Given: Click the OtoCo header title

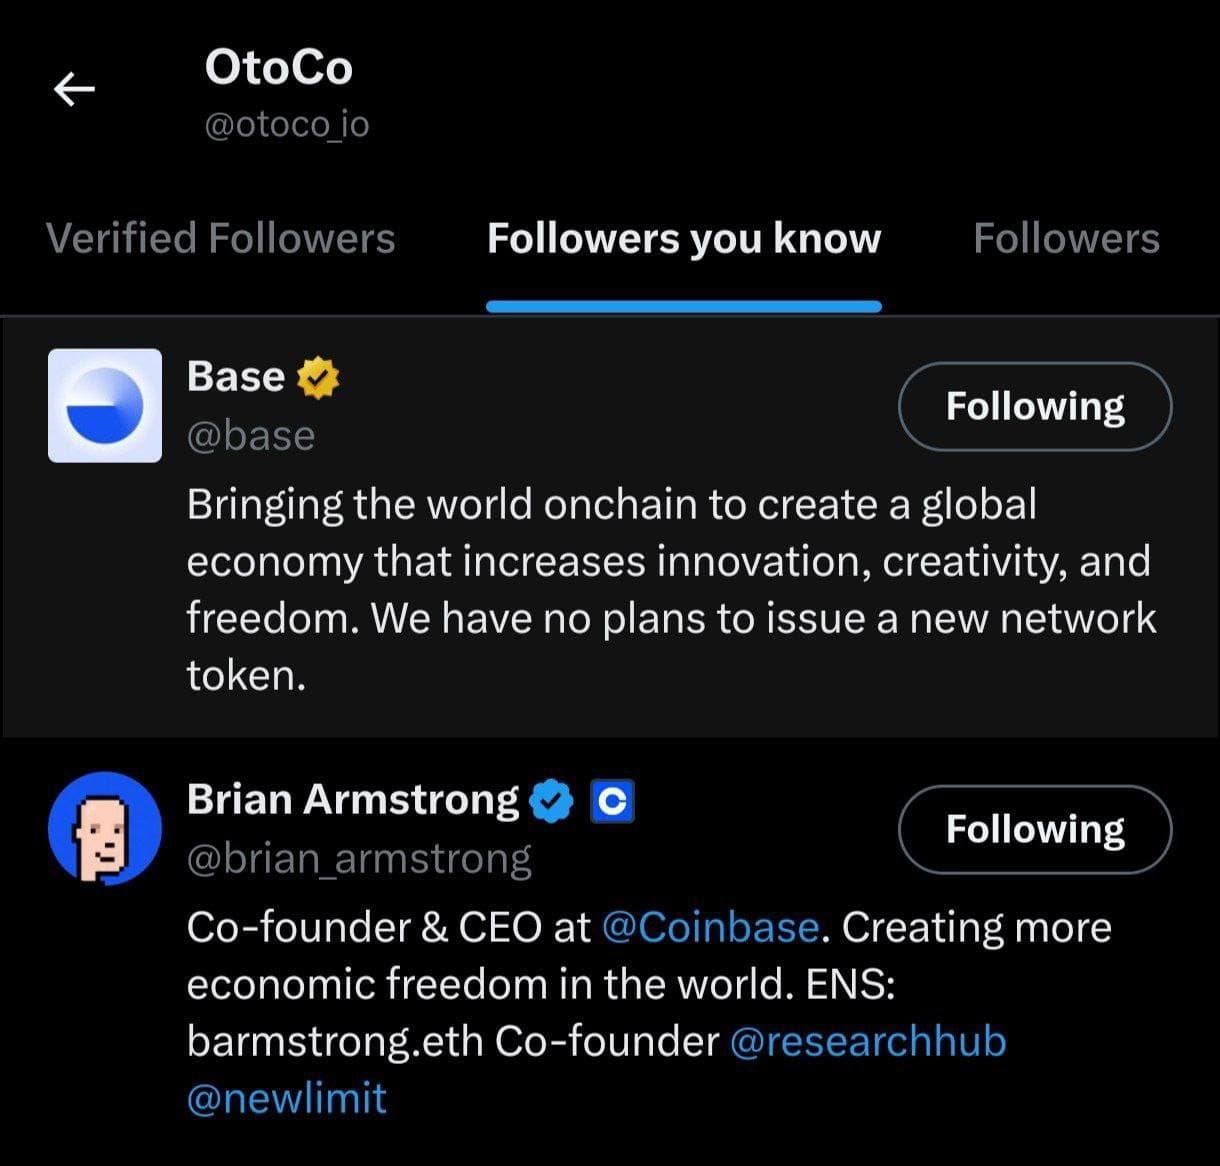Looking at the screenshot, I should click(279, 68).
